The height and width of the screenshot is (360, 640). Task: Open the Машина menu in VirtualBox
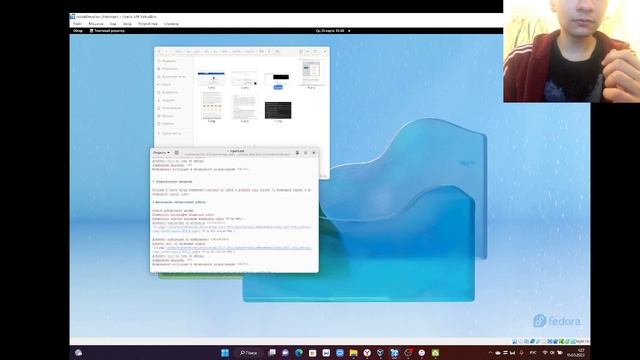pos(96,24)
